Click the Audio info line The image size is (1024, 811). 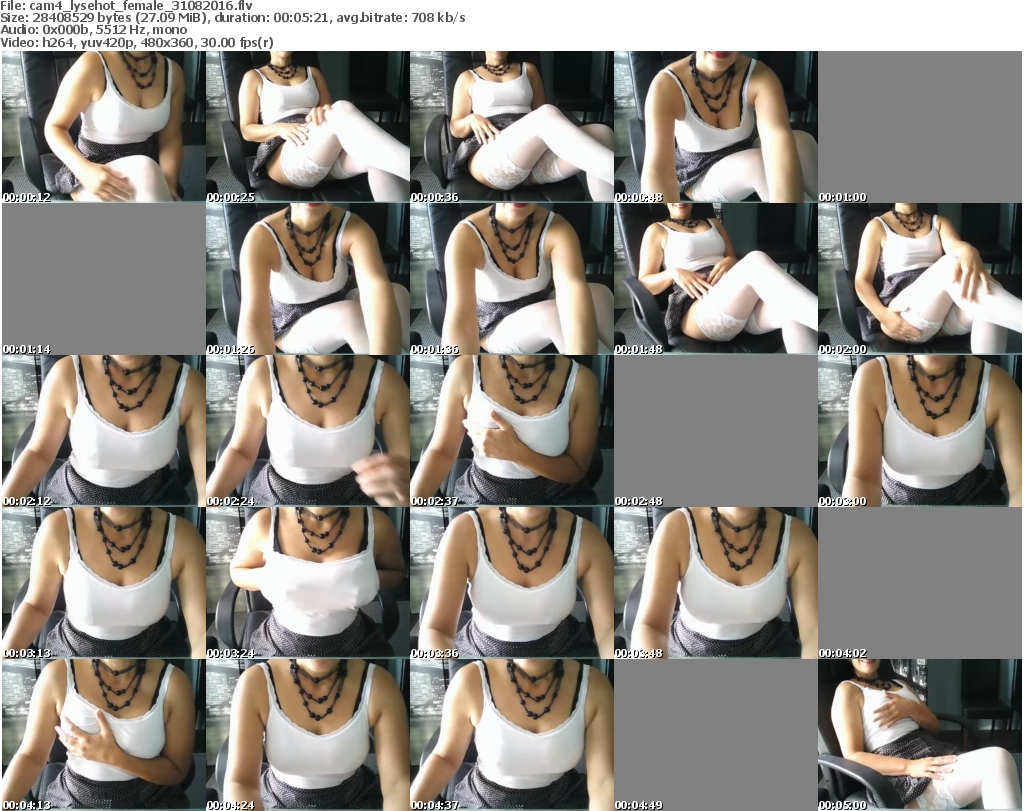coord(93,30)
